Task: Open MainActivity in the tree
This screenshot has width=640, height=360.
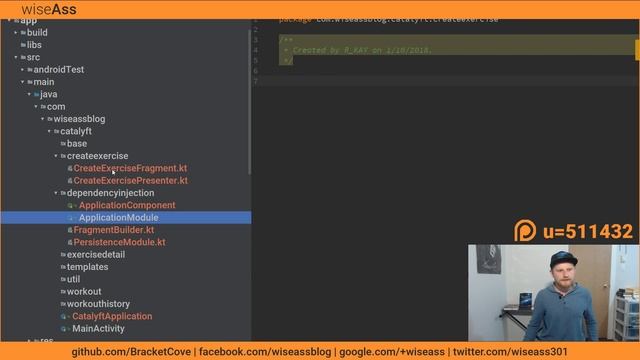Action: tap(98, 329)
